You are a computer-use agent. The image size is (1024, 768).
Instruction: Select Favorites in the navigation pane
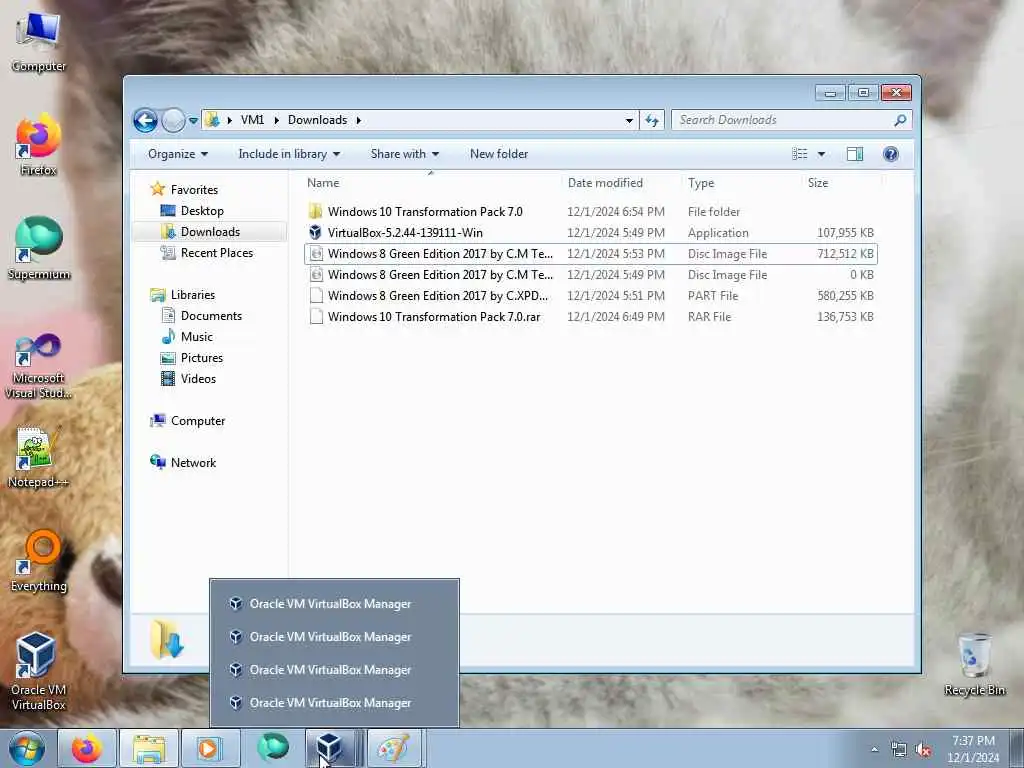[x=194, y=189]
